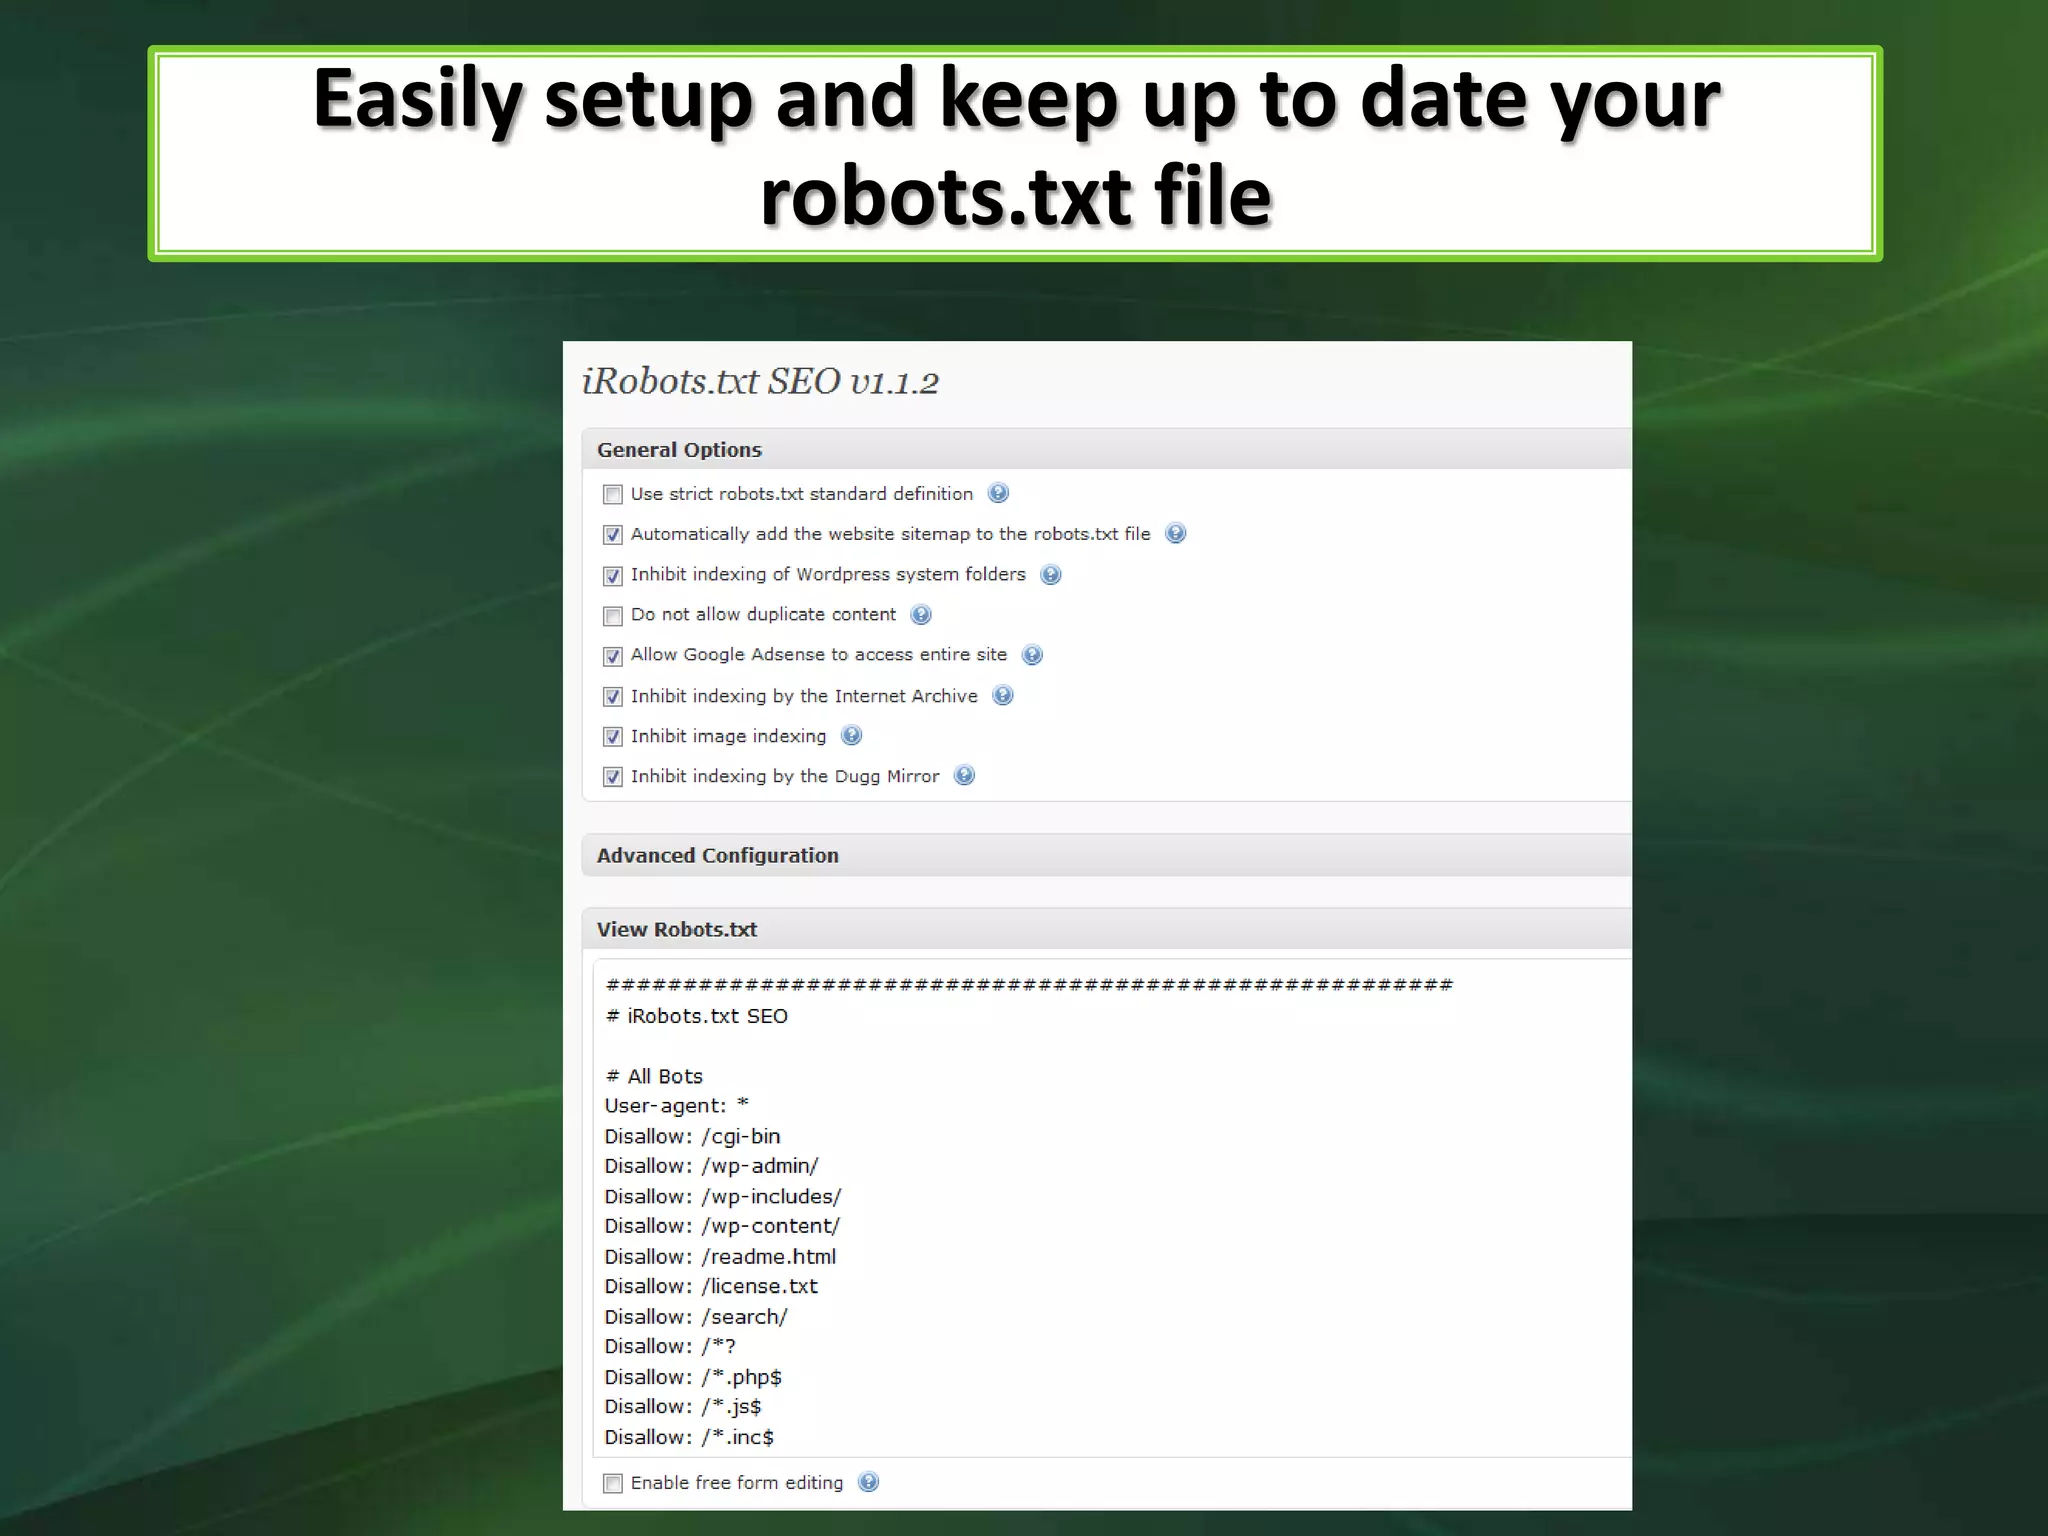Click the 'Disallow: /*.js$' line
The width and height of the screenshot is (2048, 1536).
[x=683, y=1407]
